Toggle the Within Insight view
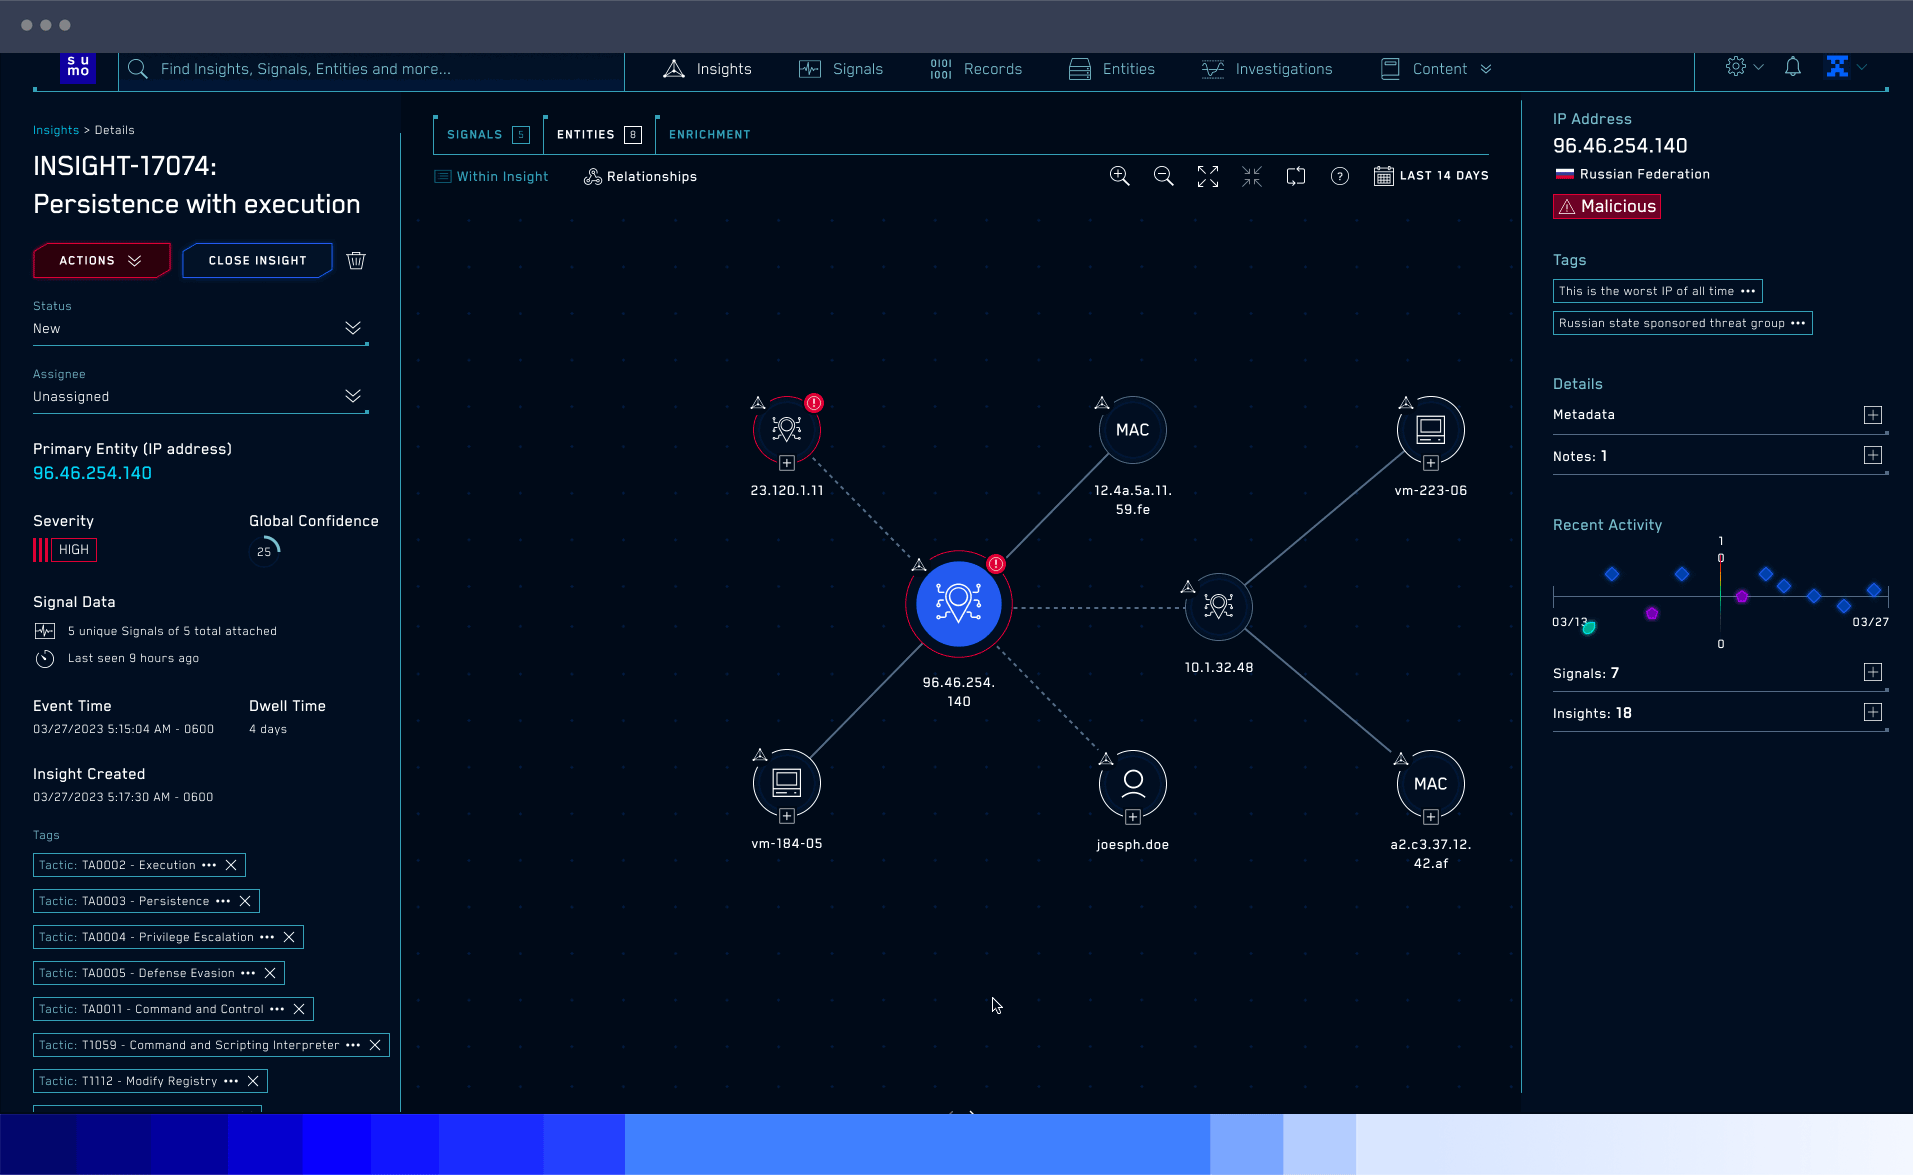This screenshot has width=1913, height=1175. tap(491, 176)
